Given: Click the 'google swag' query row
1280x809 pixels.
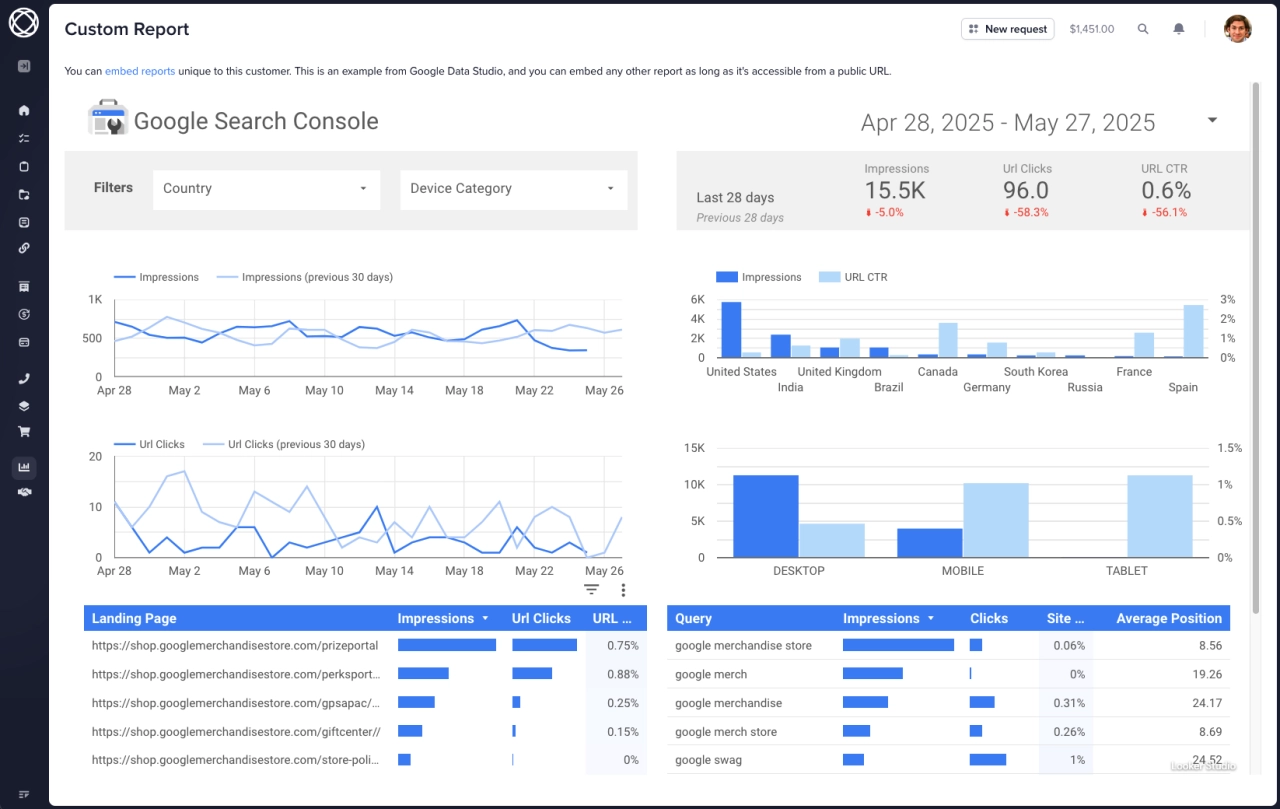Looking at the screenshot, I should coord(948,760).
